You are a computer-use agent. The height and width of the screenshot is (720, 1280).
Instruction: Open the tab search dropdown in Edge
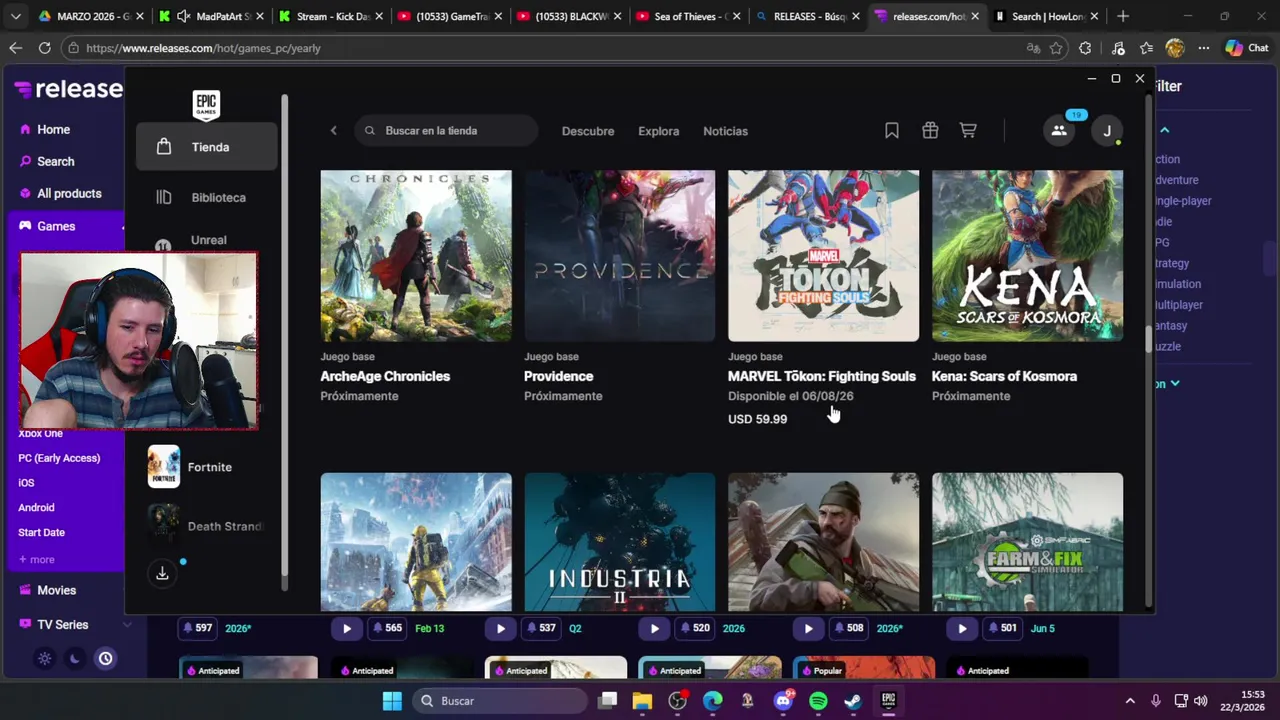pos(15,16)
